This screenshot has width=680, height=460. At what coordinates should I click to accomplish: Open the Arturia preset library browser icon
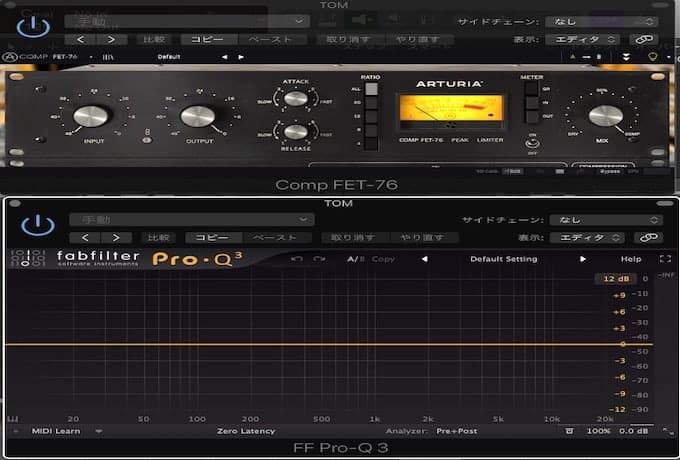click(x=108, y=57)
